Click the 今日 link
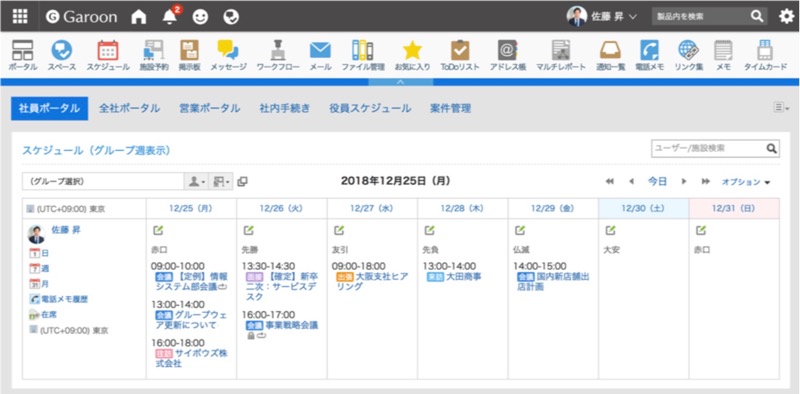 click(x=657, y=181)
